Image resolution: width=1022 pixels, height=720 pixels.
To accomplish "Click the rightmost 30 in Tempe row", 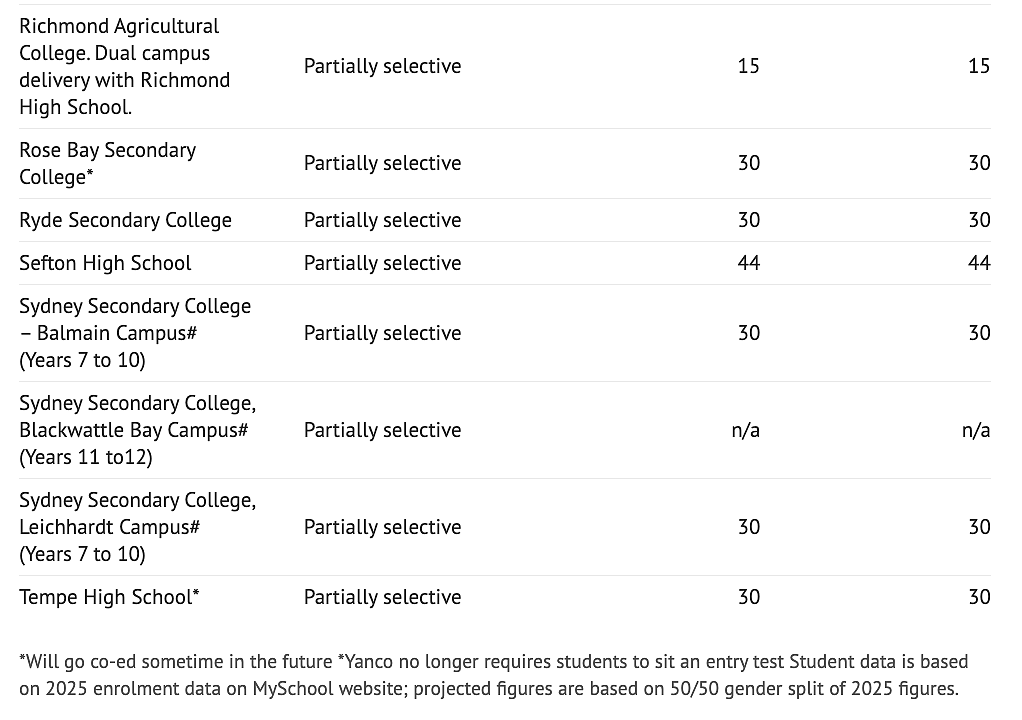I will coord(979,597).
